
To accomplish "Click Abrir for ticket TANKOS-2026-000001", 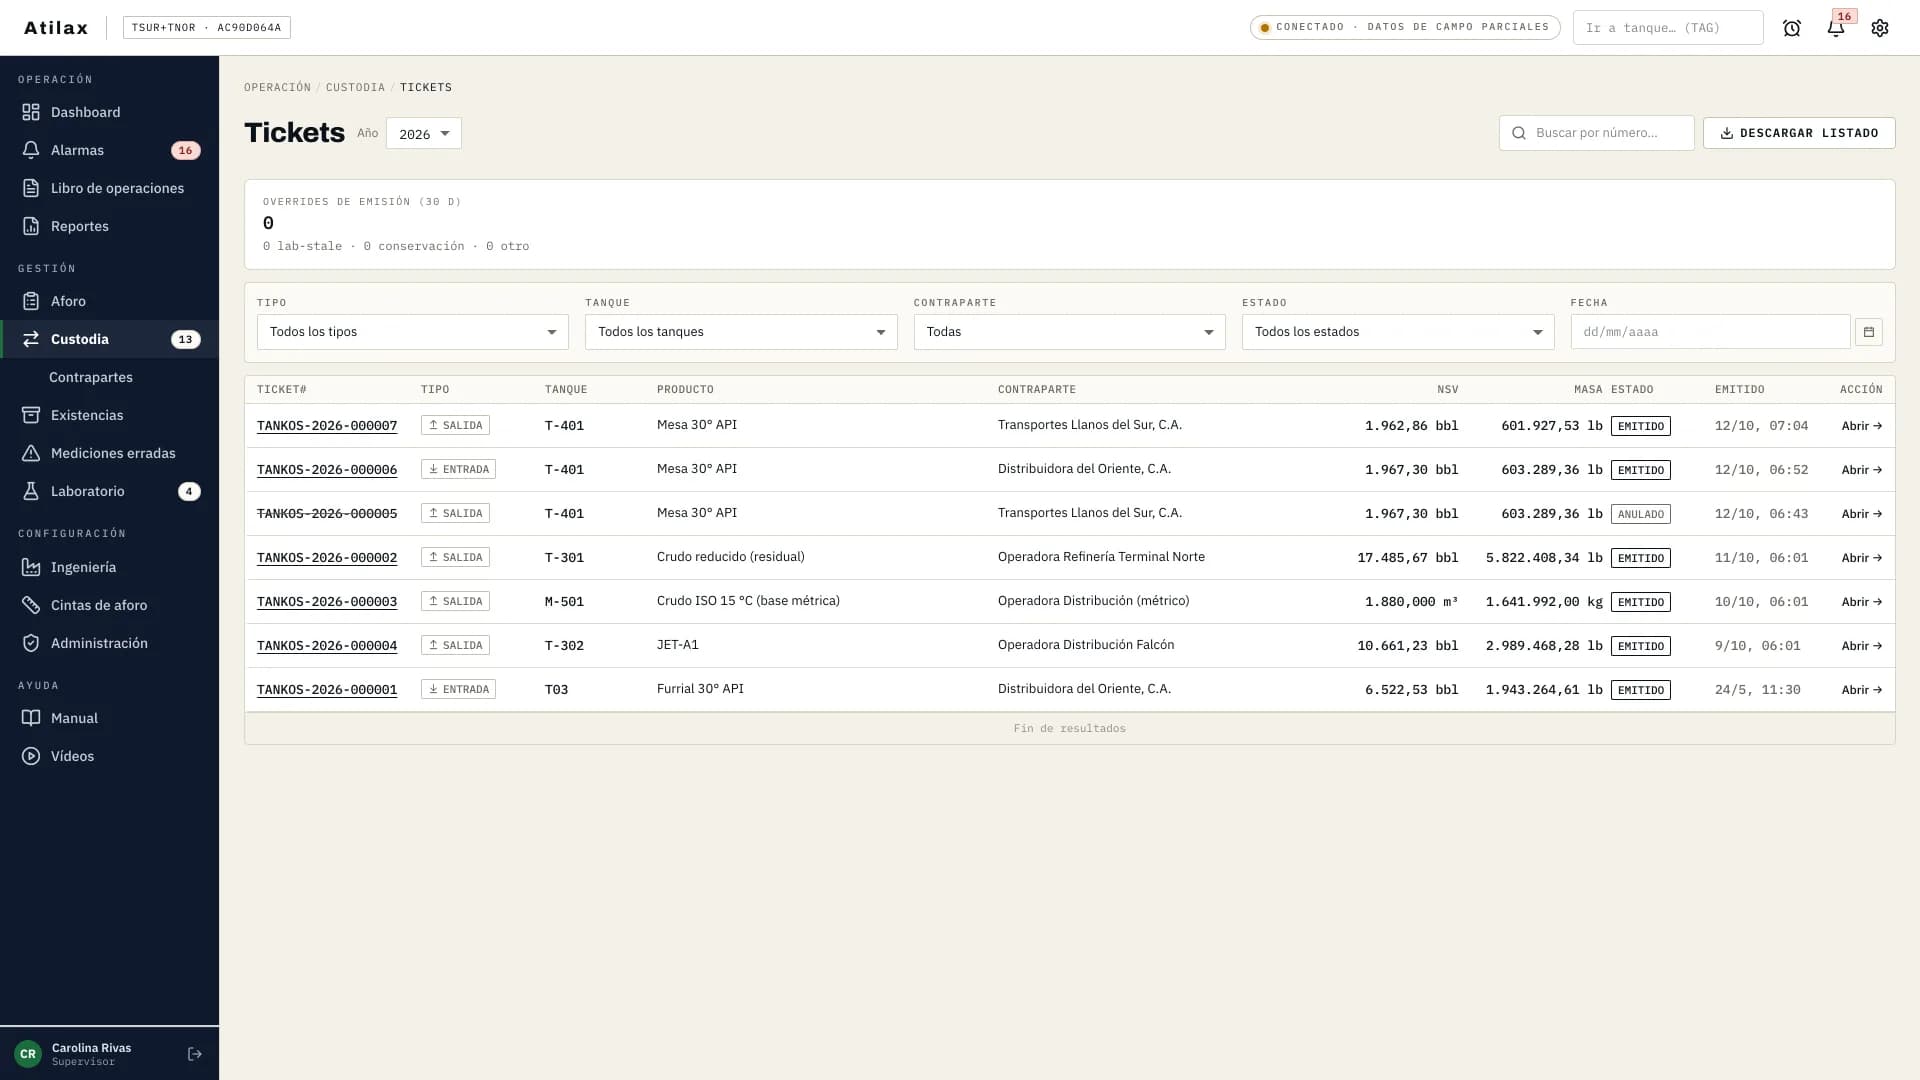I will coord(1862,690).
